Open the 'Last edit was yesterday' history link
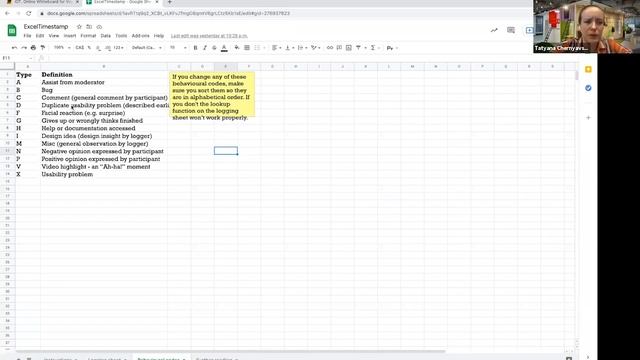 point(209,36)
